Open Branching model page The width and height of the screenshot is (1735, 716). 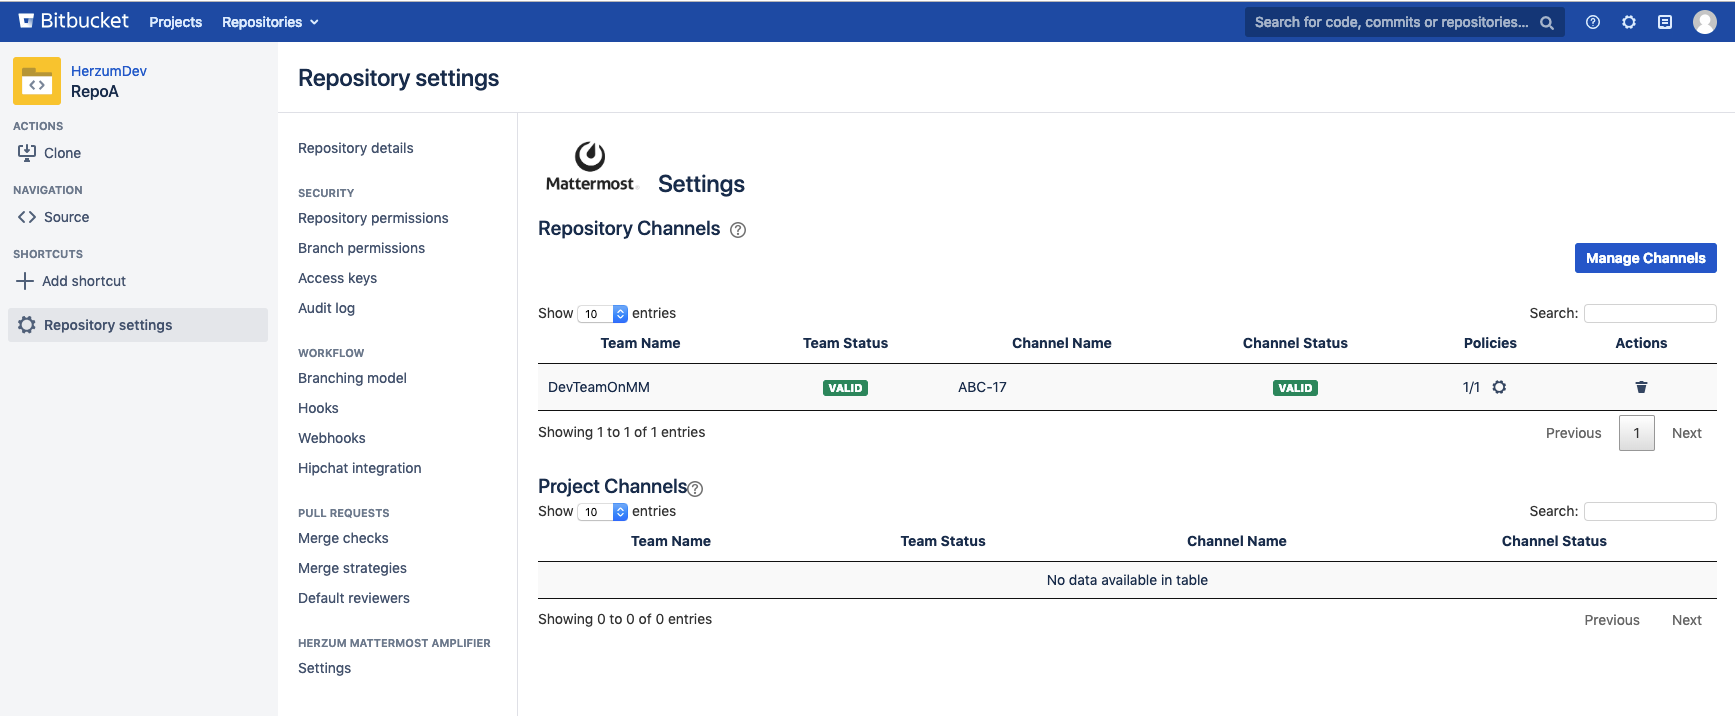(352, 378)
